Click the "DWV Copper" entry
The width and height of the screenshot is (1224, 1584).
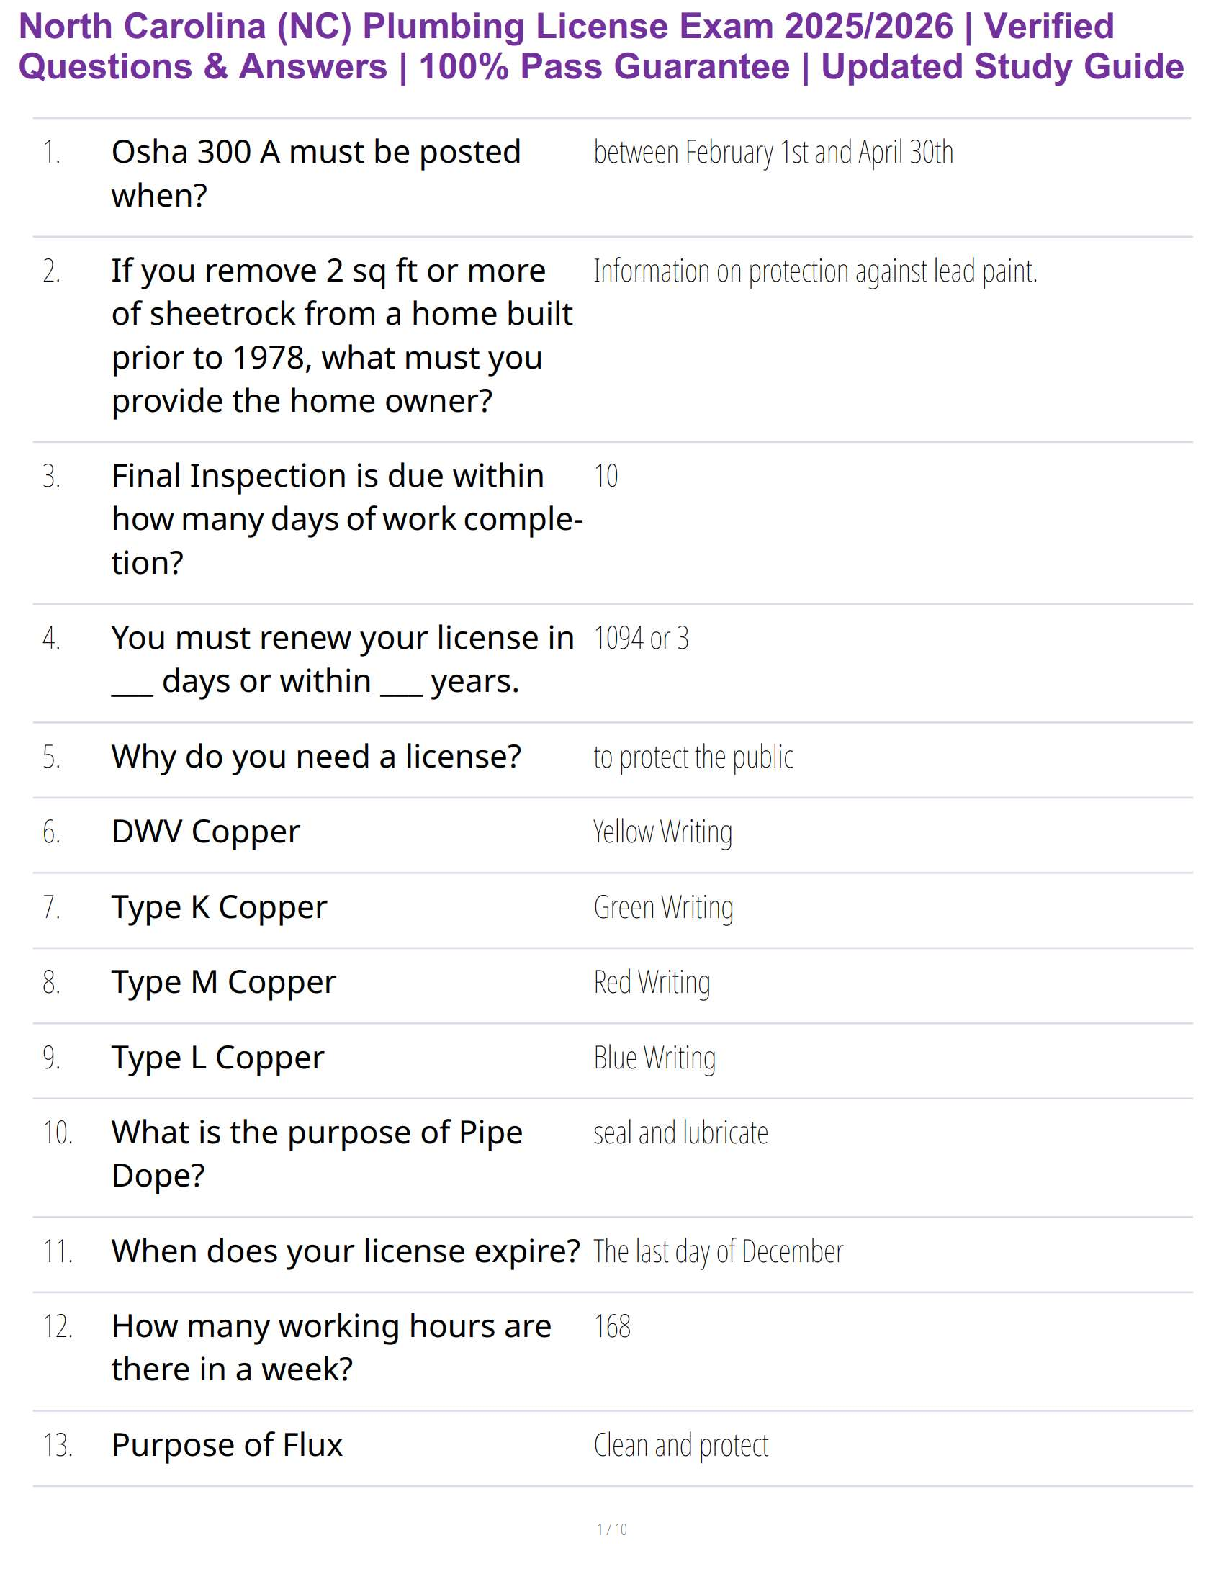click(205, 832)
